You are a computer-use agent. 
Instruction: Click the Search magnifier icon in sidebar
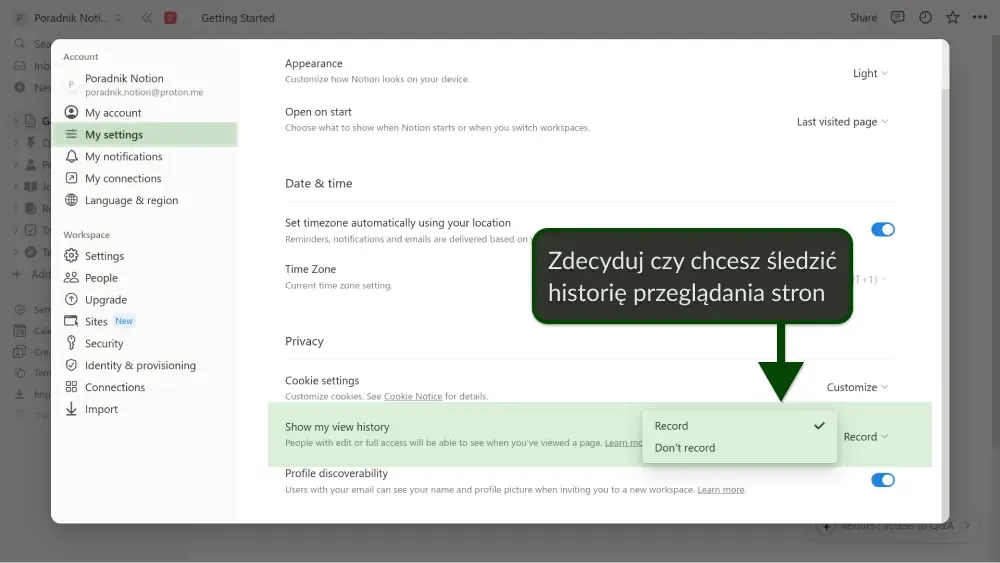point(20,43)
